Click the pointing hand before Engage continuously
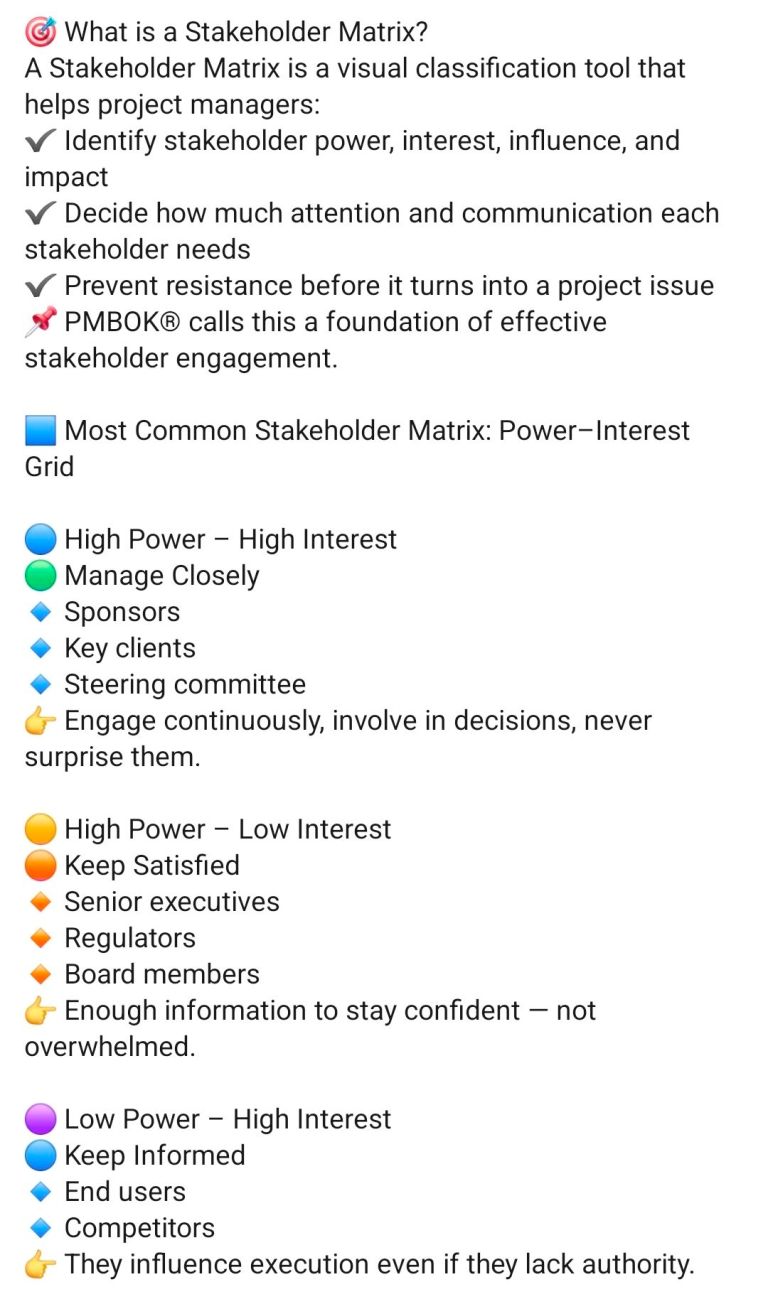The width and height of the screenshot is (768, 1304). pos(41,721)
